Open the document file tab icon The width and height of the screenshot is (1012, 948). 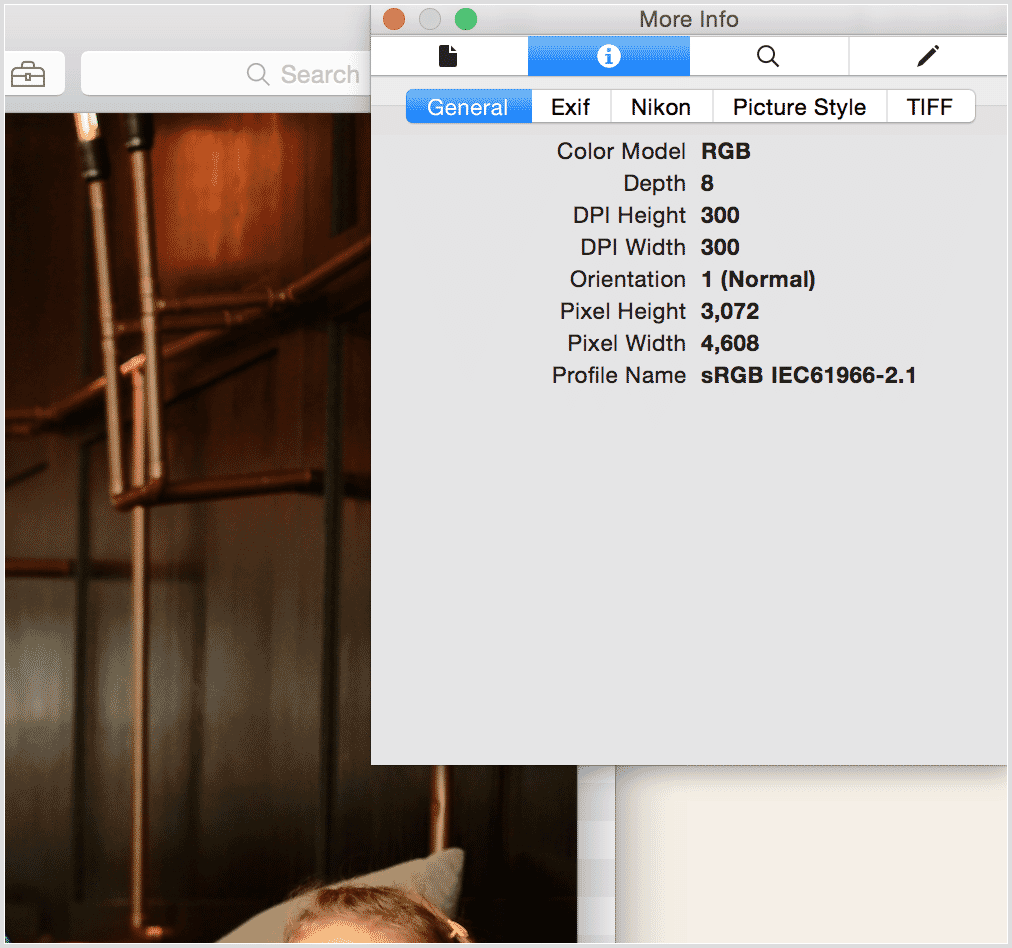pos(448,56)
